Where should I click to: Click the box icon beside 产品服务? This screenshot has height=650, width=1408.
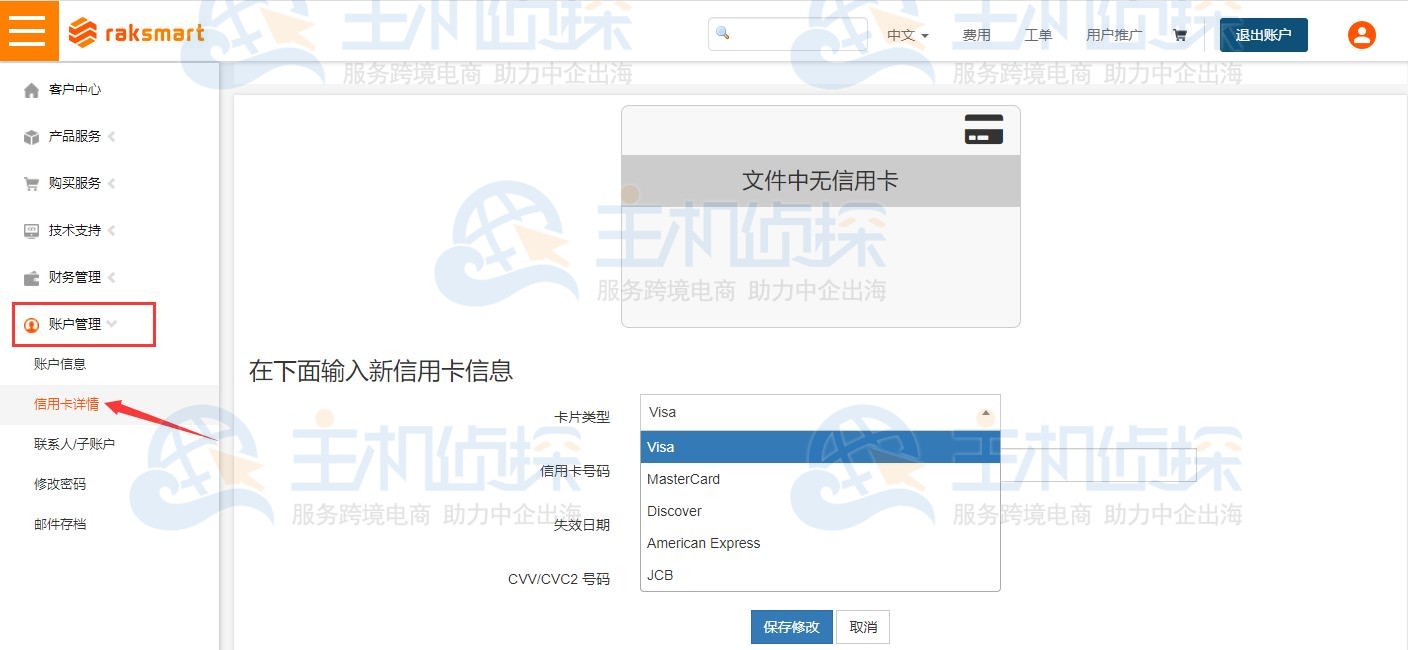pyautogui.click(x=31, y=137)
